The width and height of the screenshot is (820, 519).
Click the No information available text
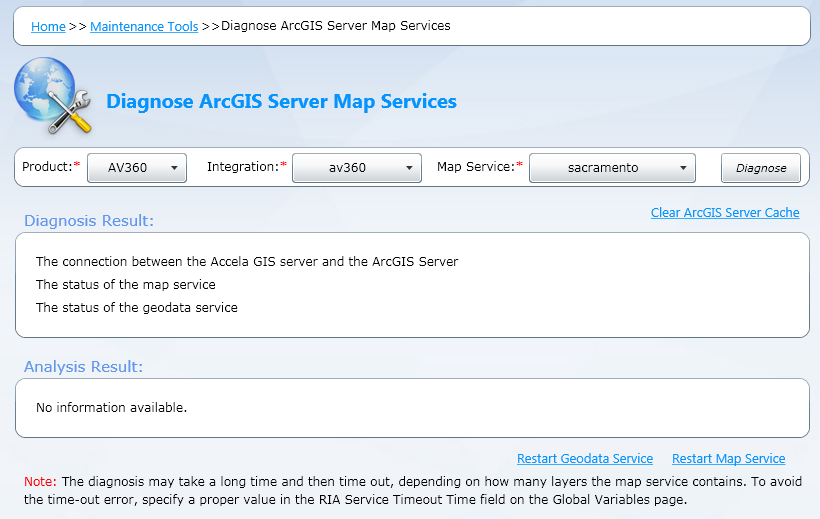click(x=111, y=407)
